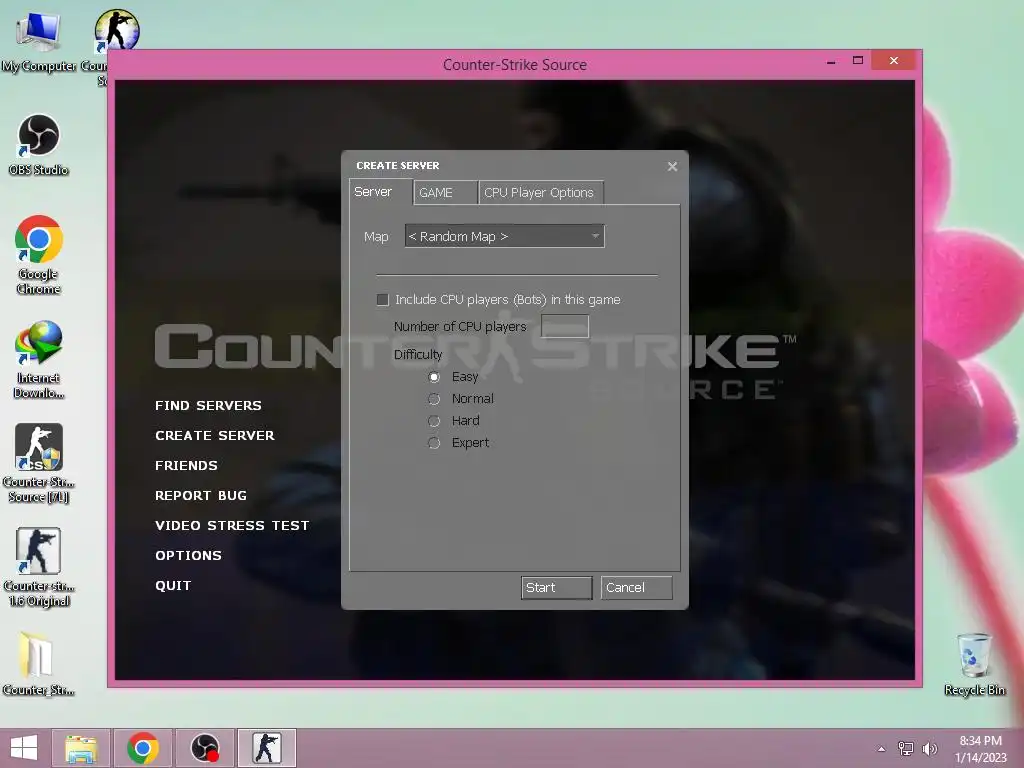Open My Computer desktop icon

(38, 41)
